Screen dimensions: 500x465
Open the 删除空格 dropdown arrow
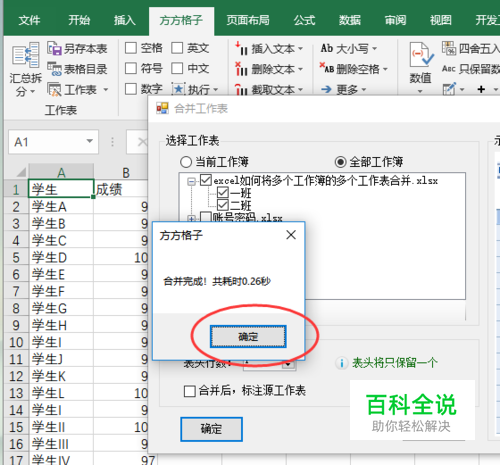coord(385,69)
